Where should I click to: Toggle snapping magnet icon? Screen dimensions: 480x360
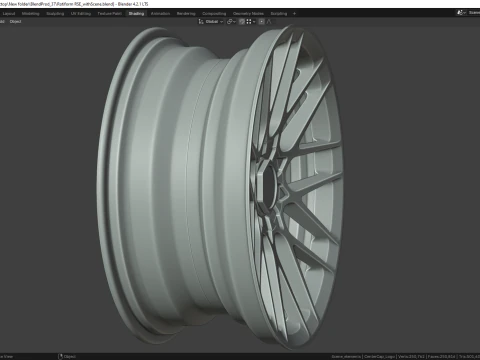pyautogui.click(x=242, y=21)
